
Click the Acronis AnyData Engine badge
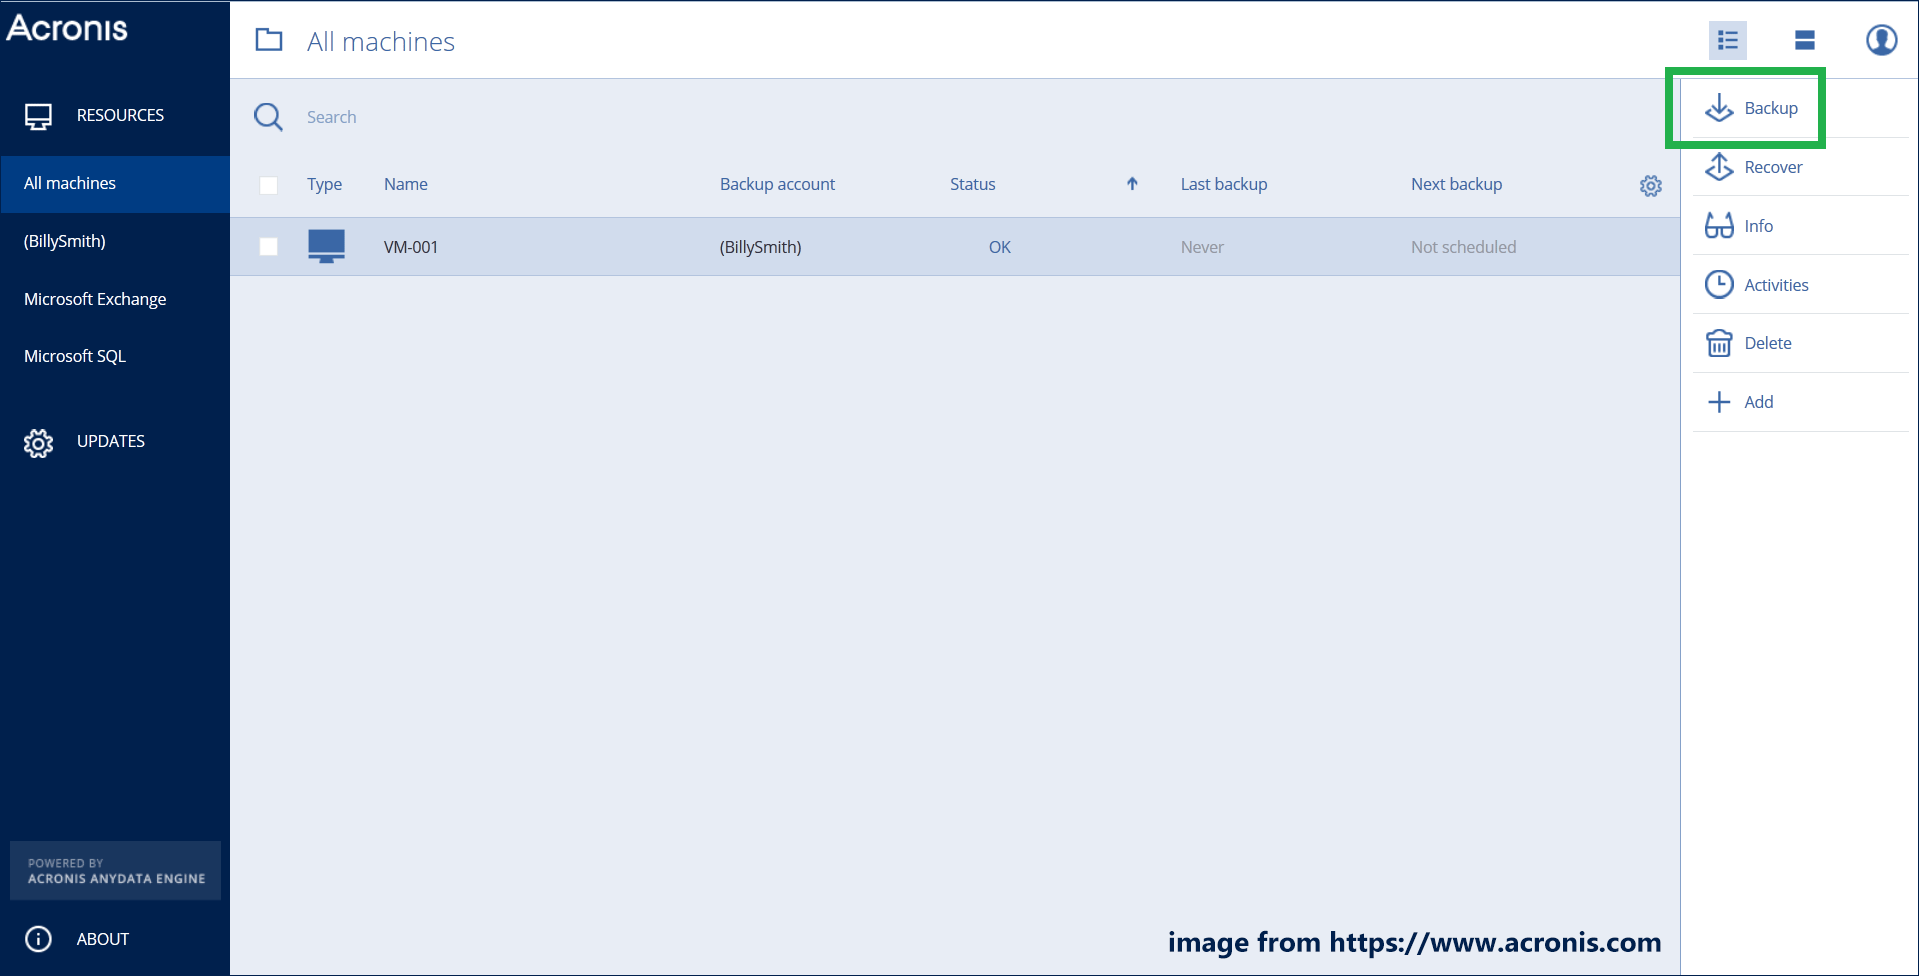(115, 871)
